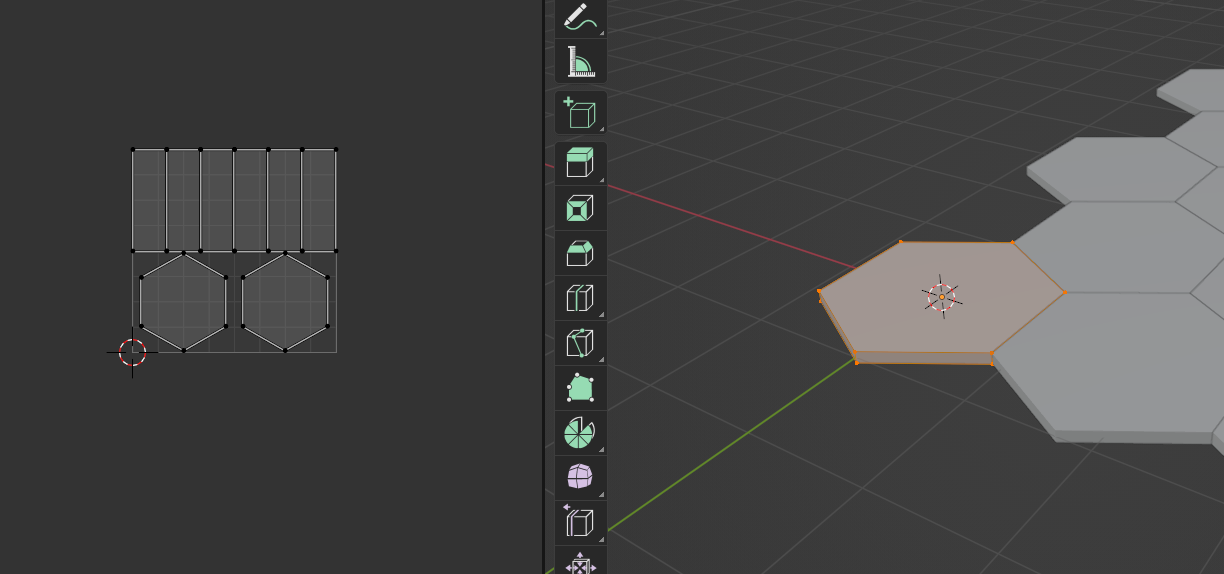Pick the Edge Slide tool
Image resolution: width=1224 pixels, height=574 pixels.
(580, 523)
